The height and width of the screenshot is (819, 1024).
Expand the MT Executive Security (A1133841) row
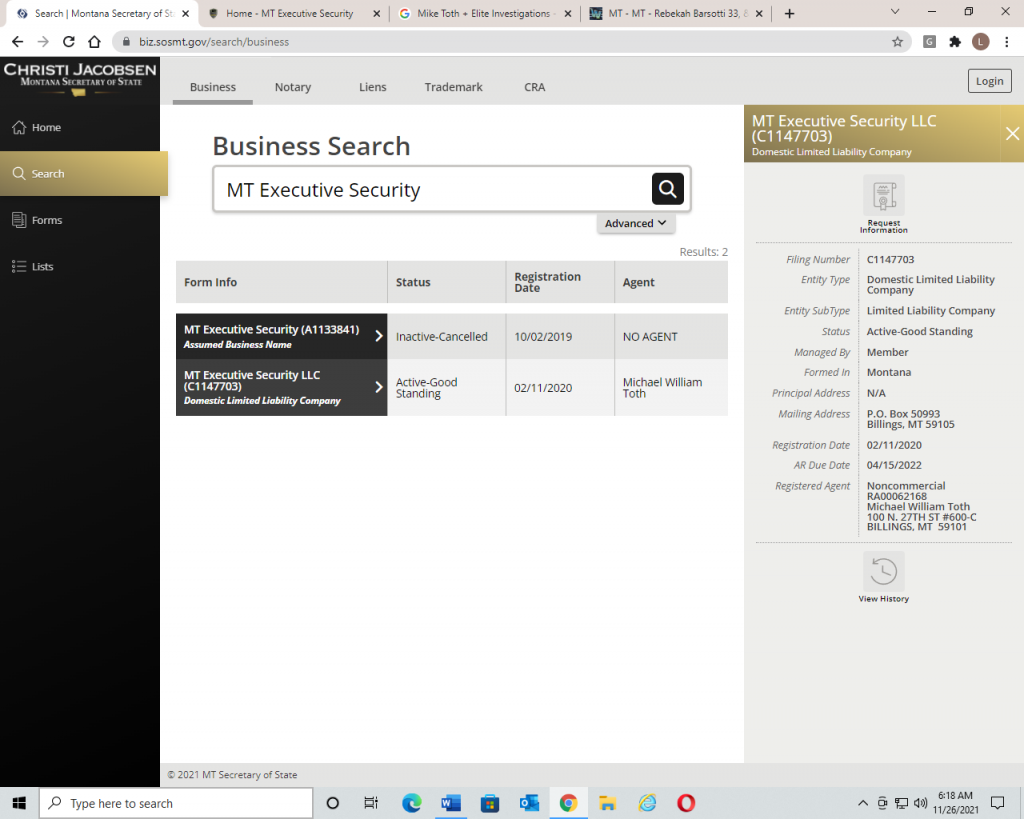(x=378, y=336)
